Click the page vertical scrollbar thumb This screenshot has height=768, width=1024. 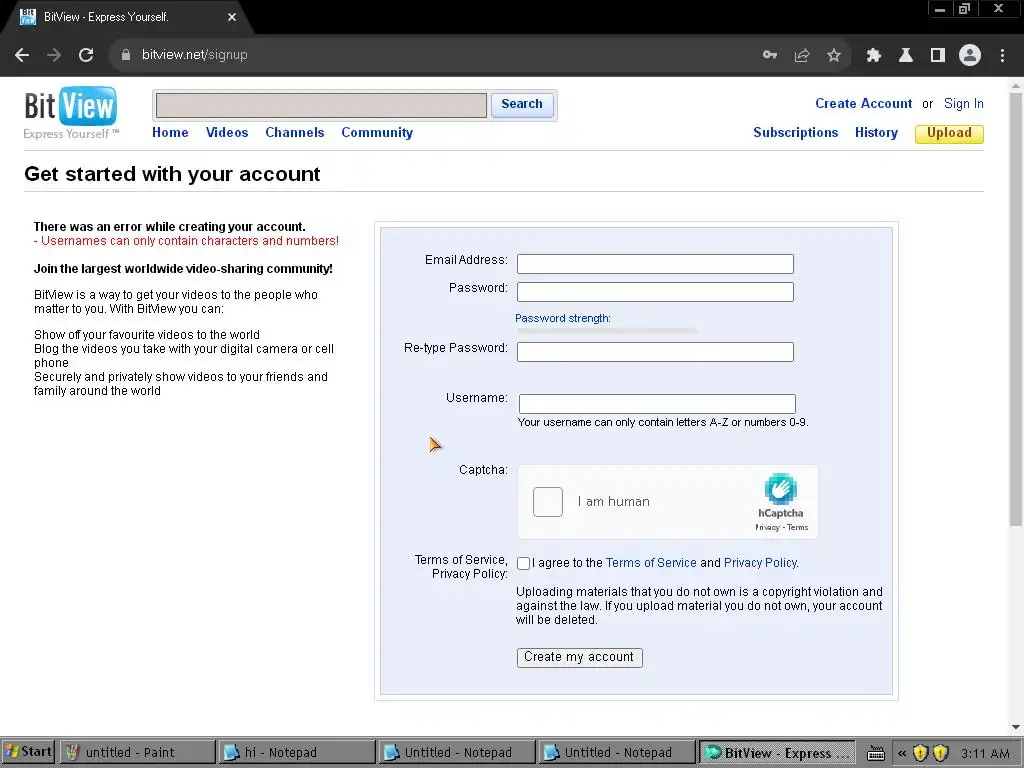click(1016, 308)
